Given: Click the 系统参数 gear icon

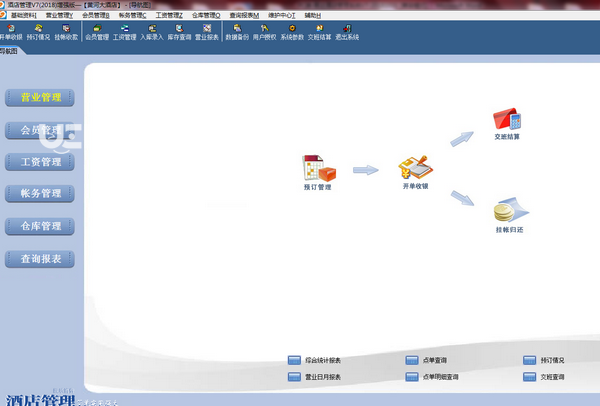Looking at the screenshot, I should click(x=292, y=32).
